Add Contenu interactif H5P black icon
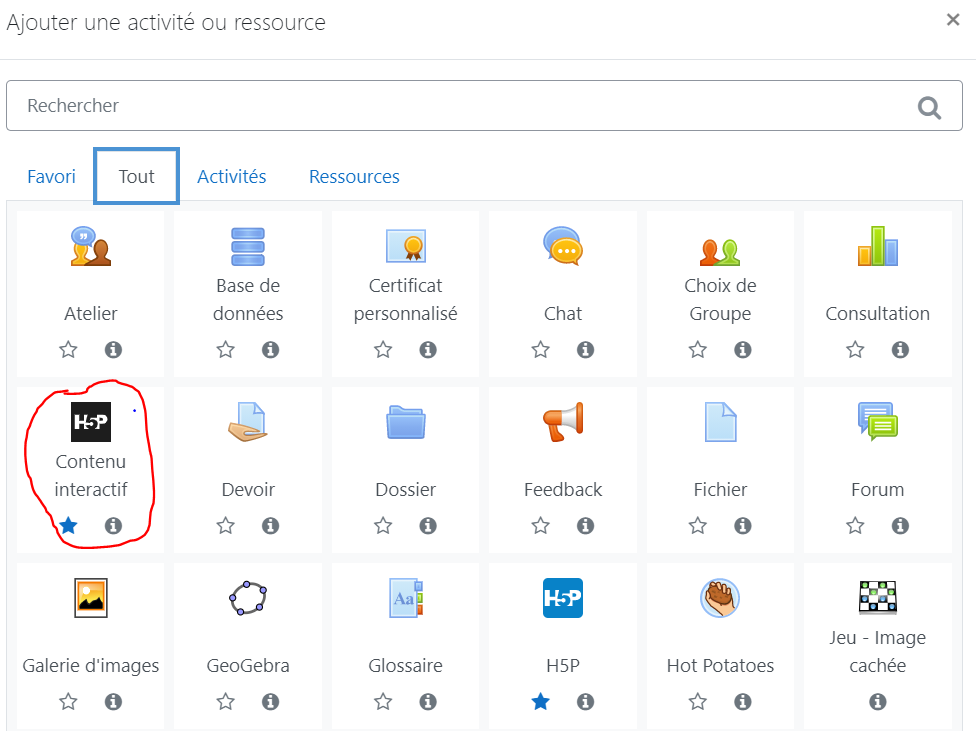 point(91,422)
